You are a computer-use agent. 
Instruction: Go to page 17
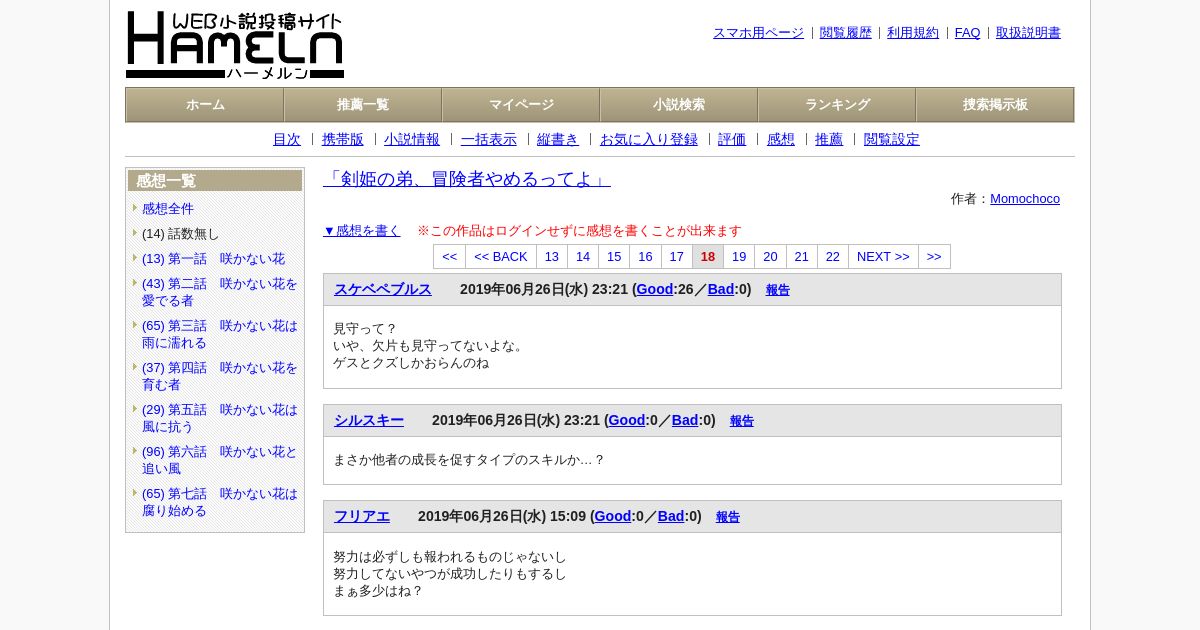(x=677, y=256)
